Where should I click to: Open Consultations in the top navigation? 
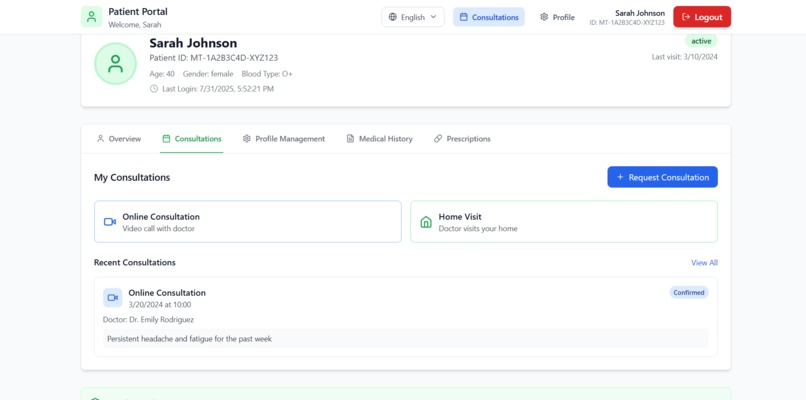click(x=489, y=17)
